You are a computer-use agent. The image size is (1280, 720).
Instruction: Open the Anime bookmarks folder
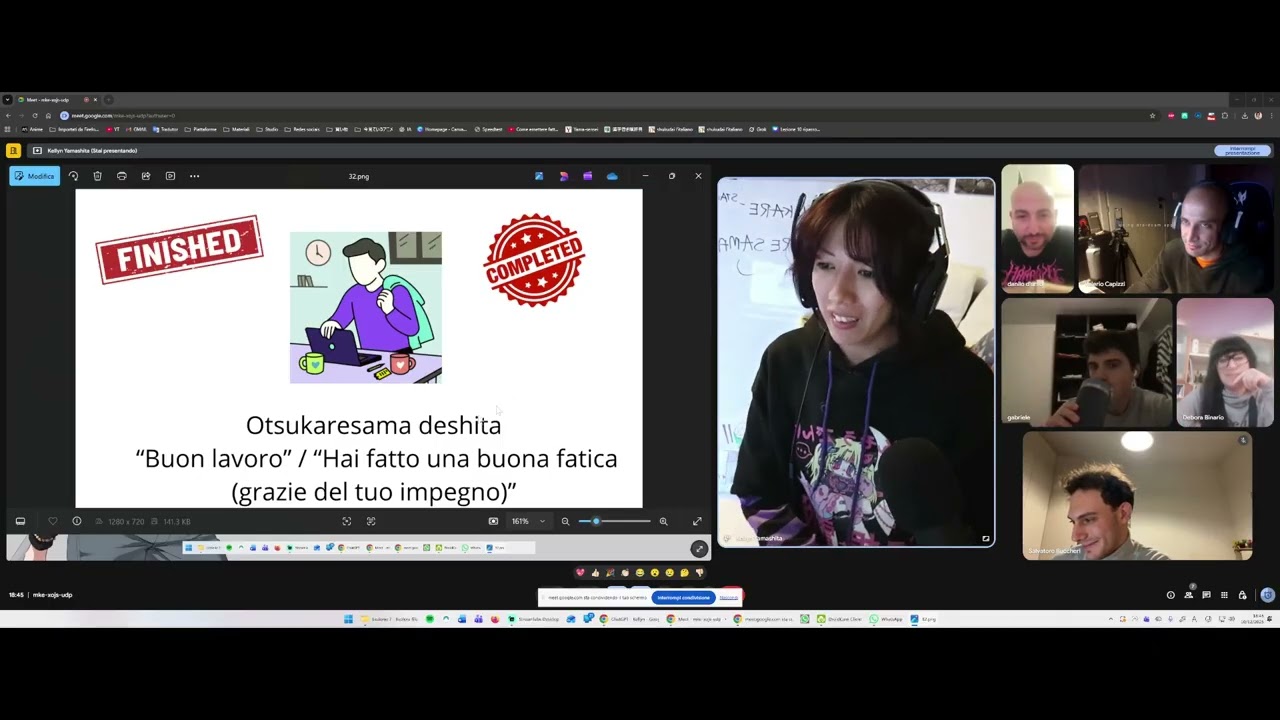coord(32,129)
